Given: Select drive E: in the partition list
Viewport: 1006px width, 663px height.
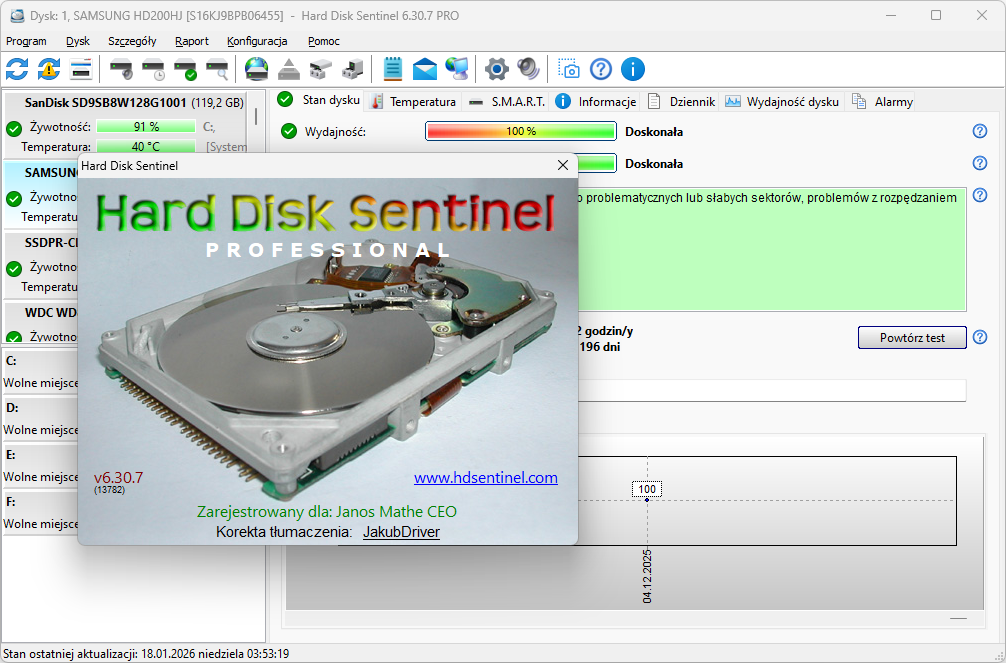Looking at the screenshot, I should pos(40,465).
